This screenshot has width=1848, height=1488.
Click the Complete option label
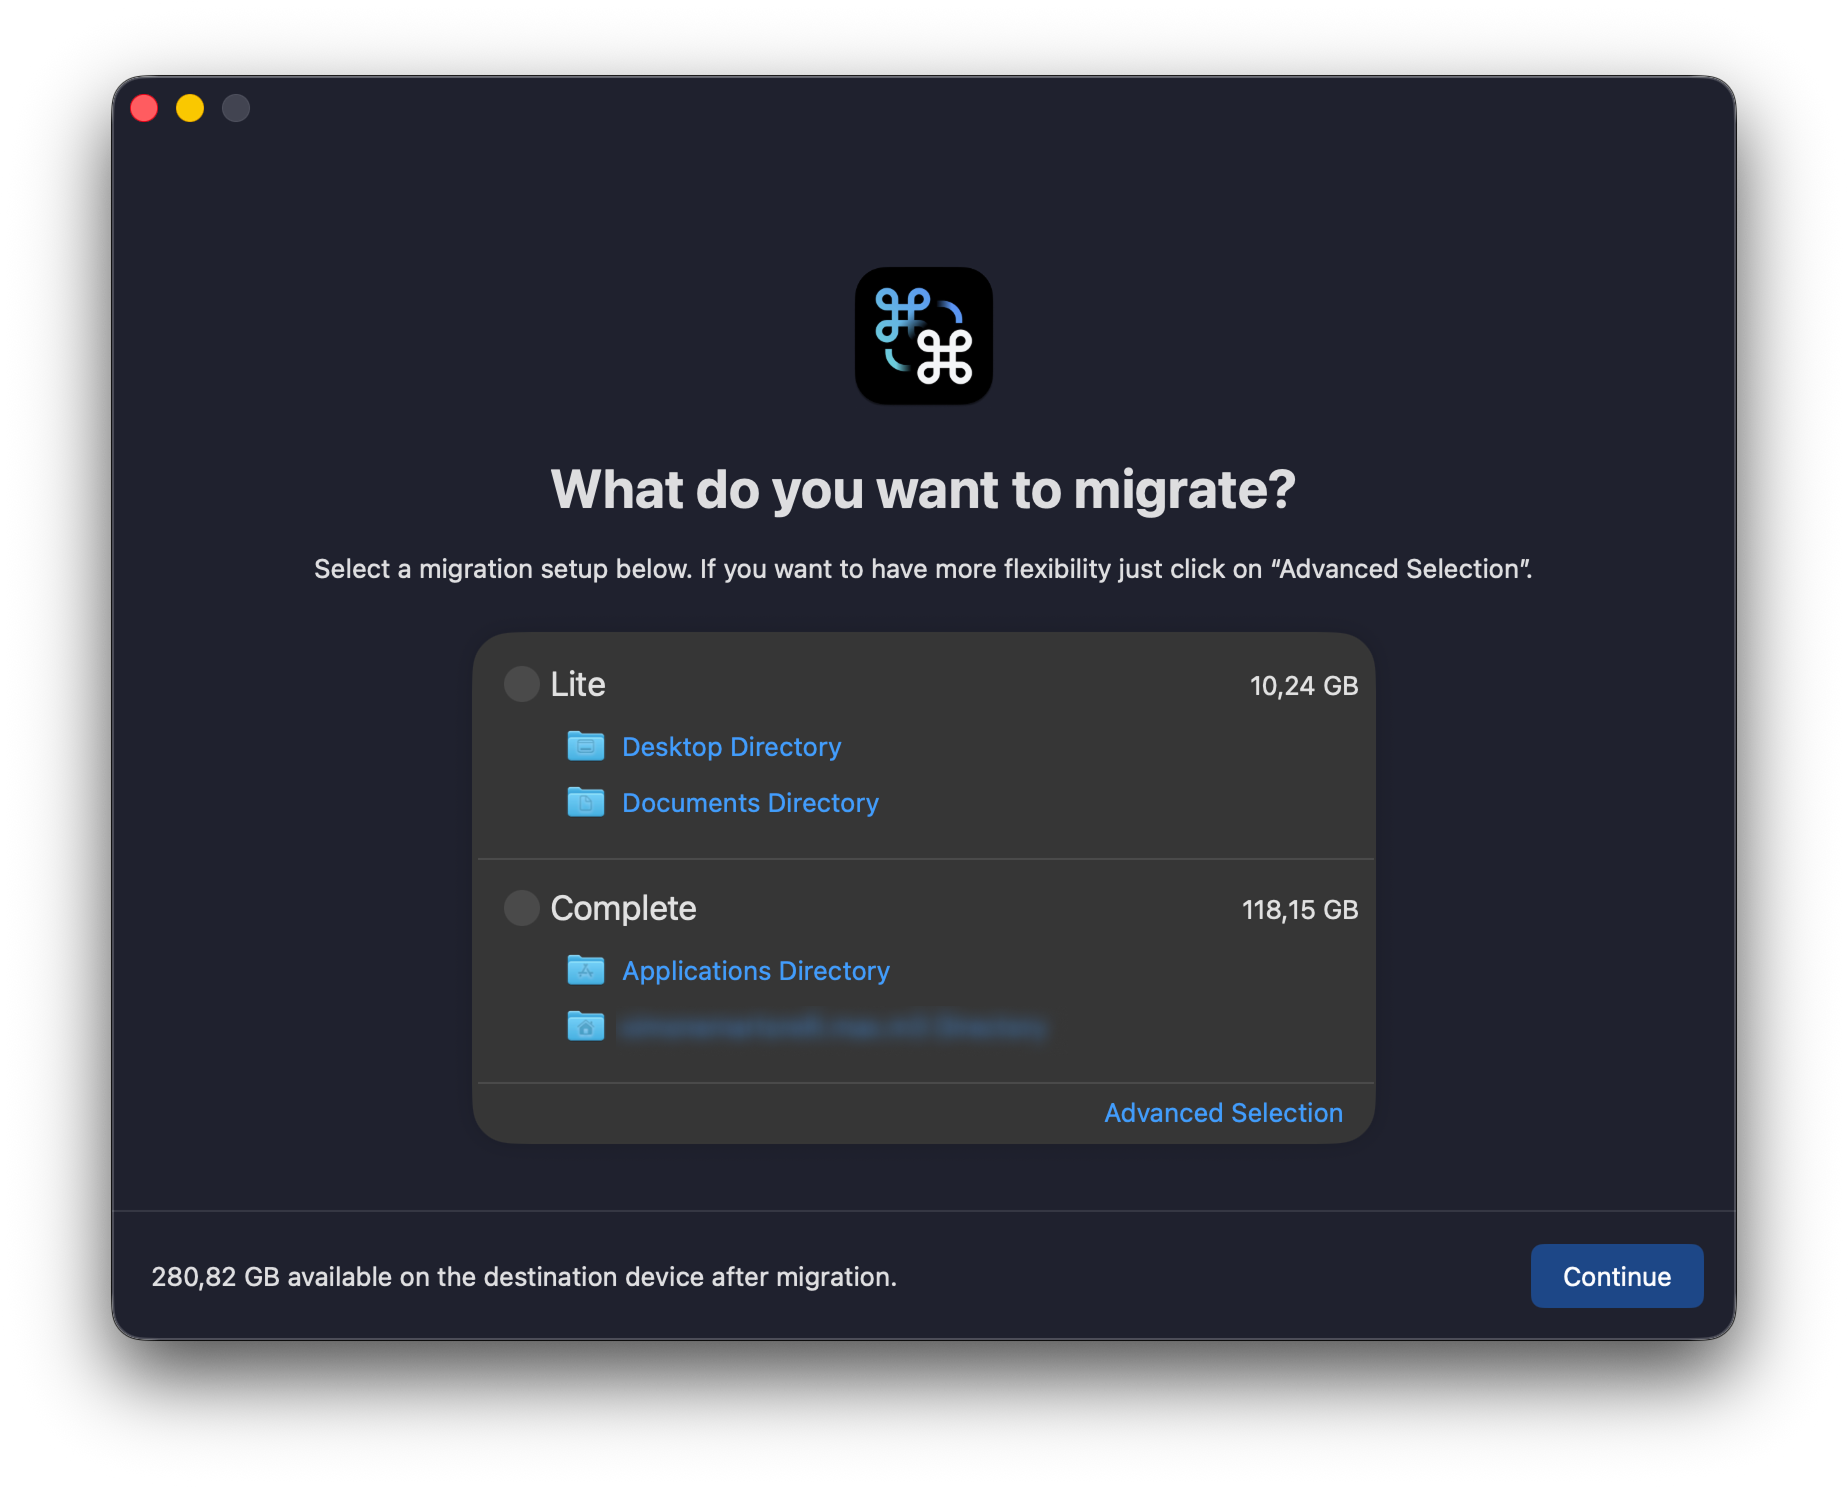(623, 908)
